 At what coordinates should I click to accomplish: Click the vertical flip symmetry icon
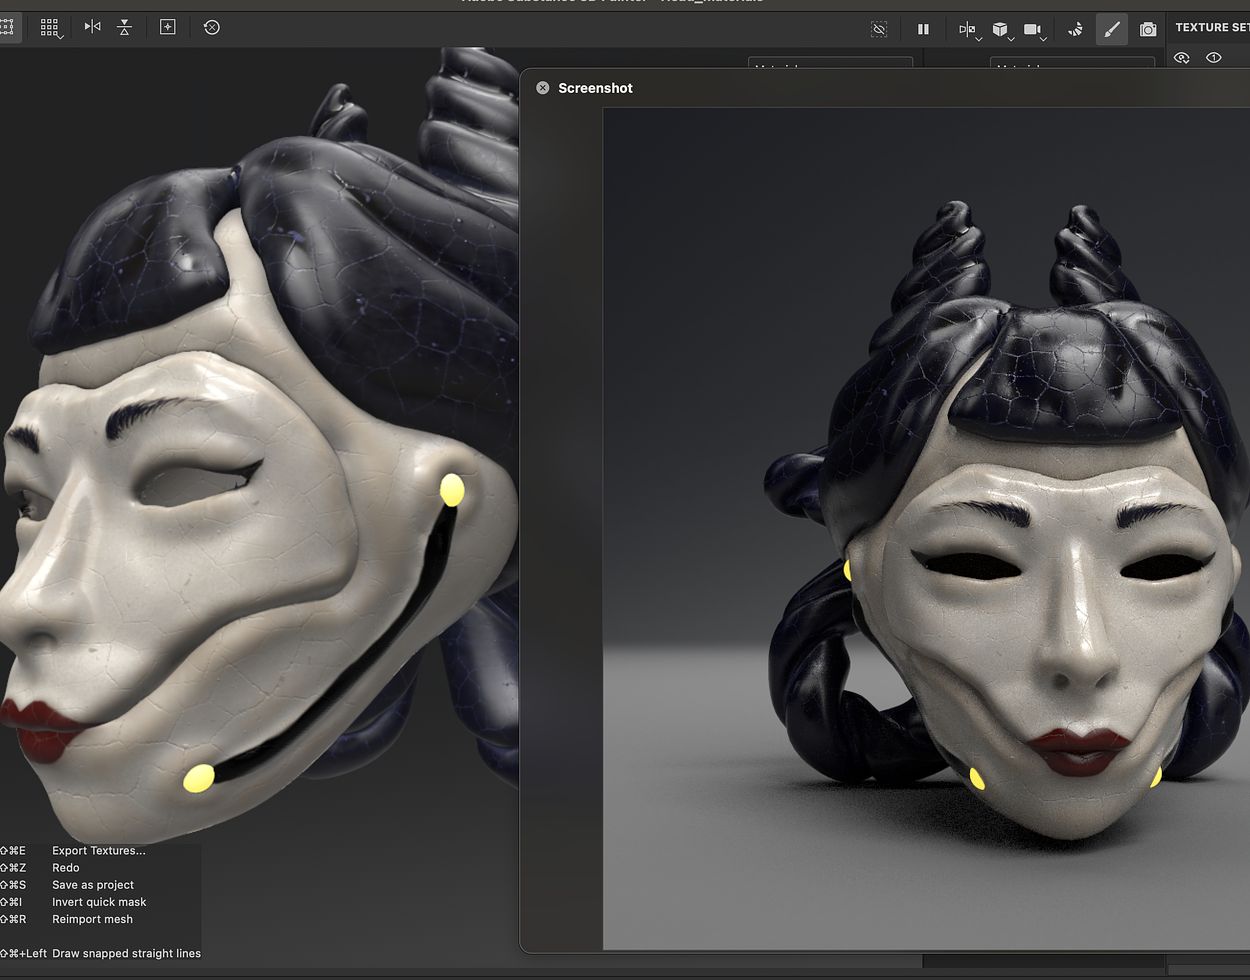124,27
